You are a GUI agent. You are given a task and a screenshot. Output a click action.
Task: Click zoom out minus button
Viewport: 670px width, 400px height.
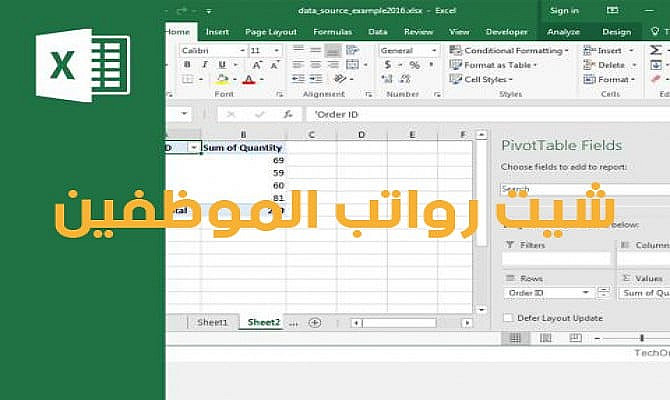597,338
